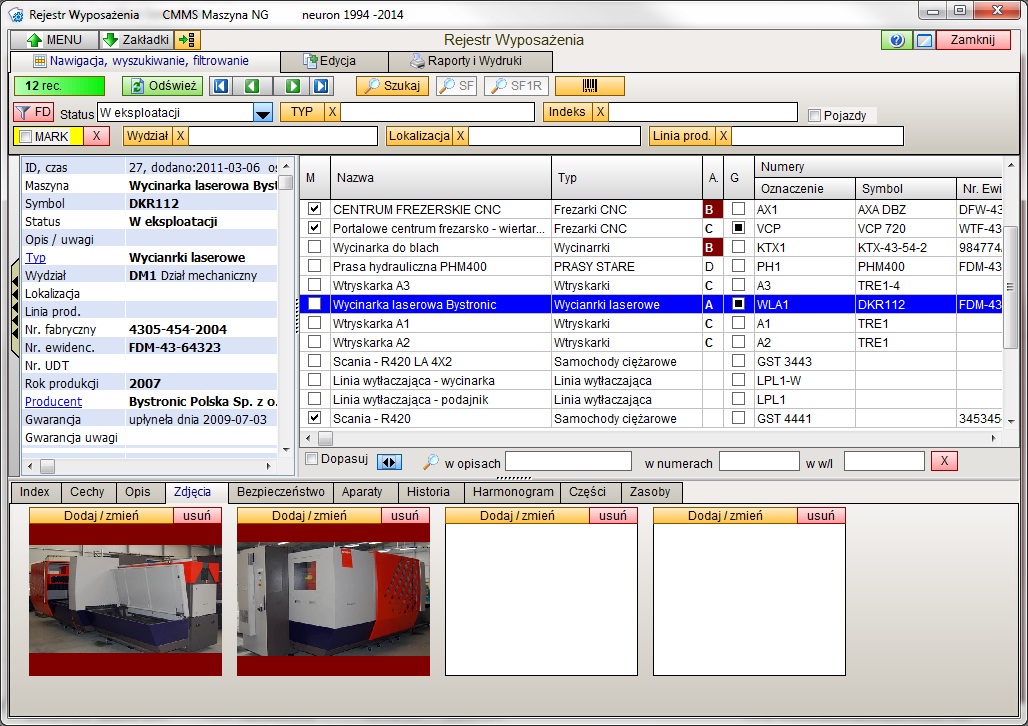1028x726 pixels.
Task: Open the Bezpieczeństwo tab
Action: [281, 492]
